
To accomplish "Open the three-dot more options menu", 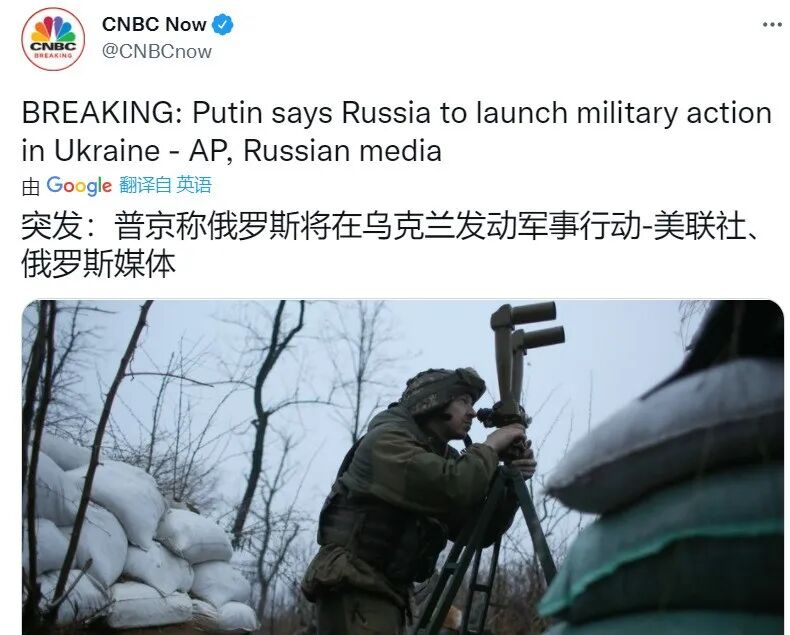I will (x=772, y=24).
